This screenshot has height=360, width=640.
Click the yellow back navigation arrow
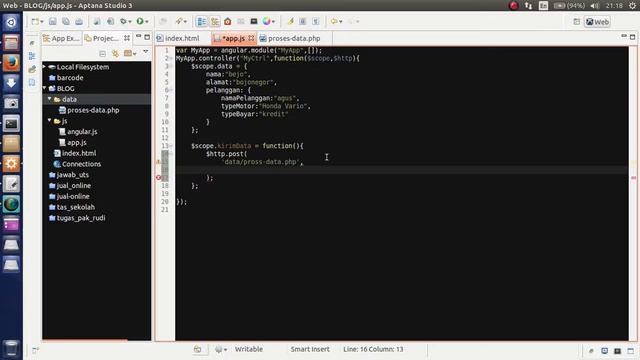pyautogui.click(x=334, y=21)
